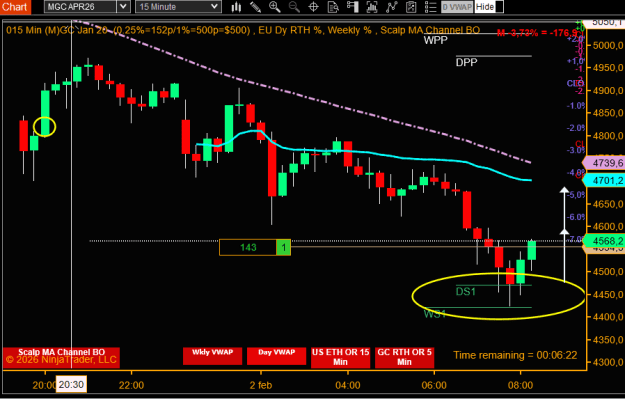Open the indicators line-graph icon
This screenshot has width=625, height=399.
click(391, 7)
